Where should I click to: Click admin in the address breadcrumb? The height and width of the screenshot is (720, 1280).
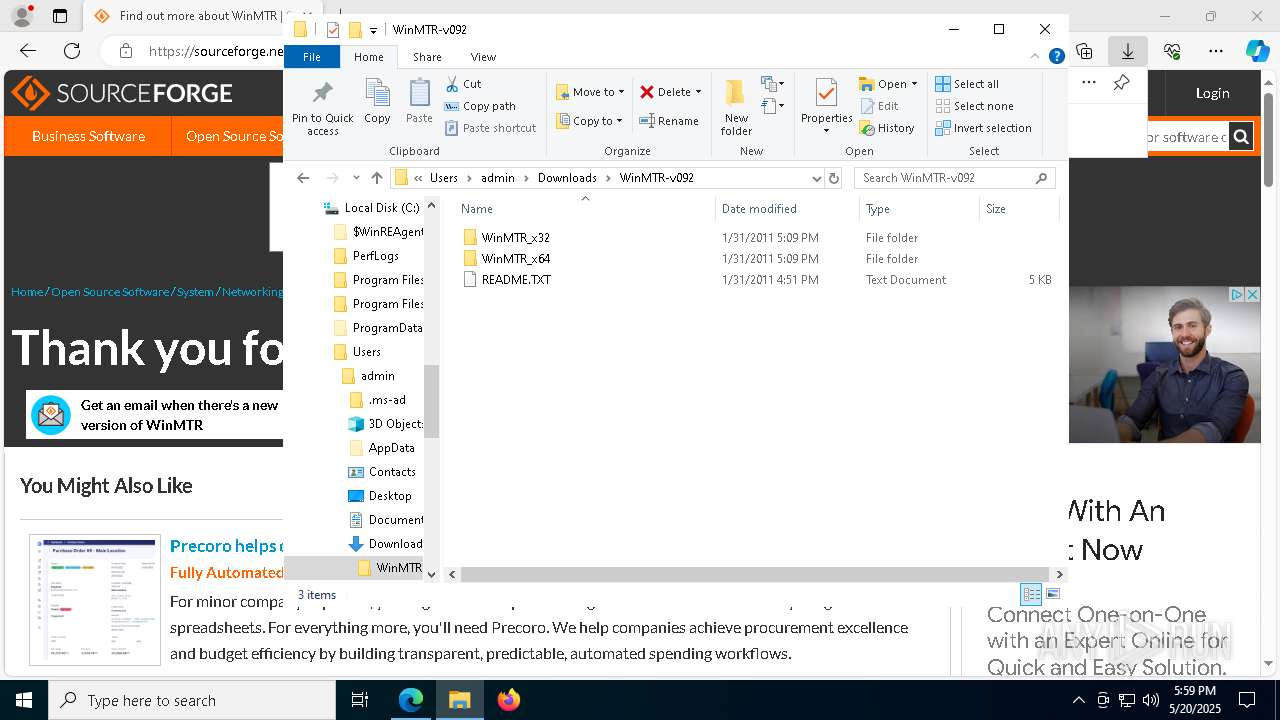[498, 178]
